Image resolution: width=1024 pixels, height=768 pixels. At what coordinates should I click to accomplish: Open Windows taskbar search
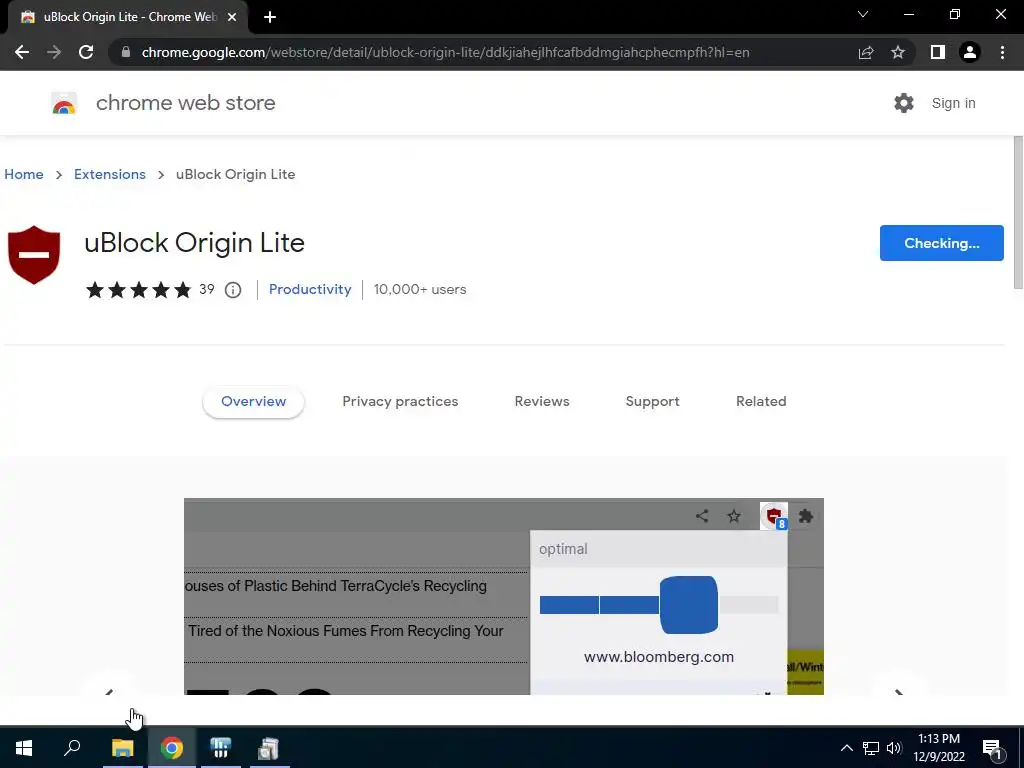click(72, 748)
